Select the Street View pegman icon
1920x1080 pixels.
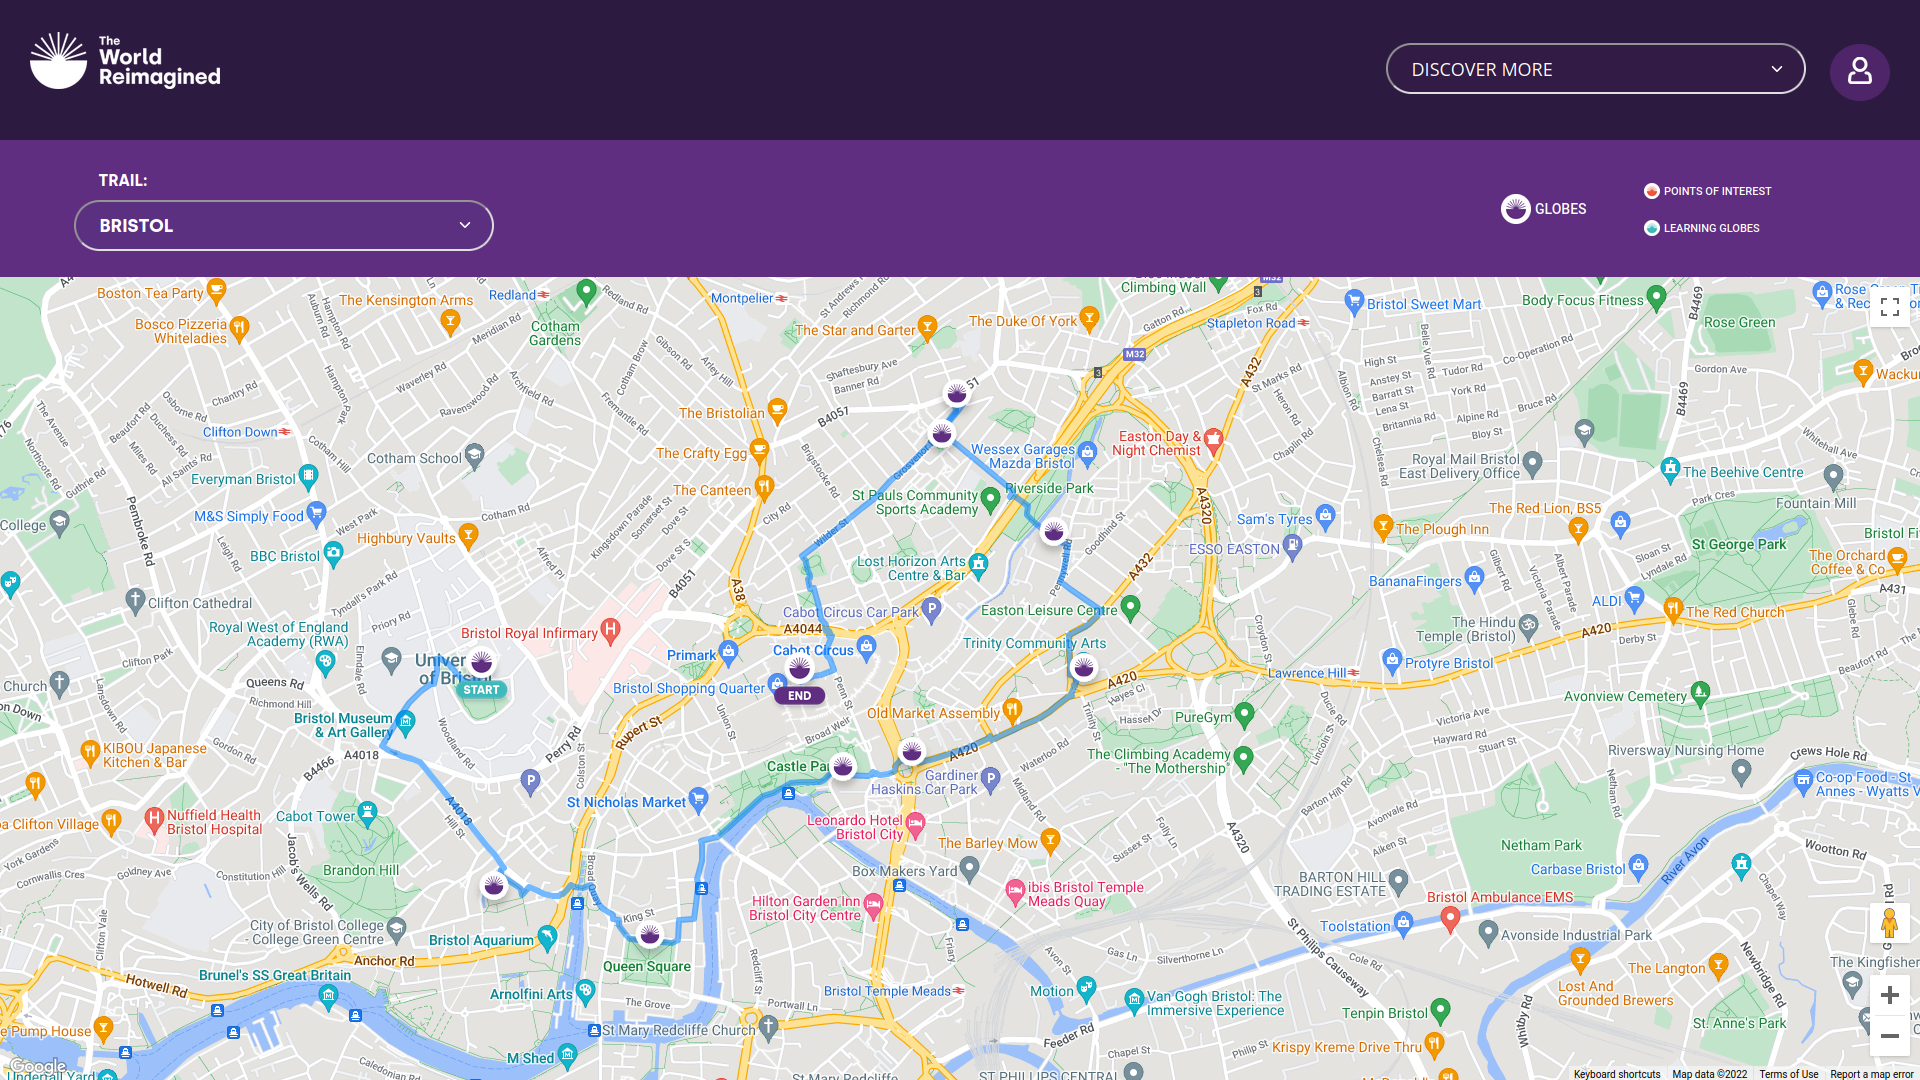coord(1889,923)
